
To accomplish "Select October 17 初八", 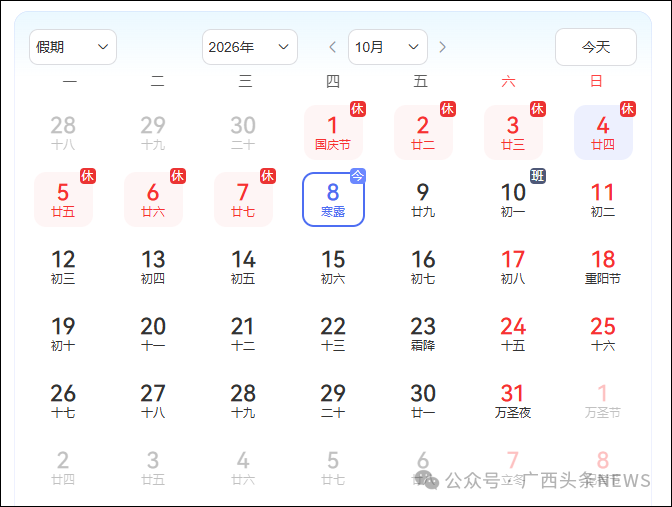I will point(513,267).
